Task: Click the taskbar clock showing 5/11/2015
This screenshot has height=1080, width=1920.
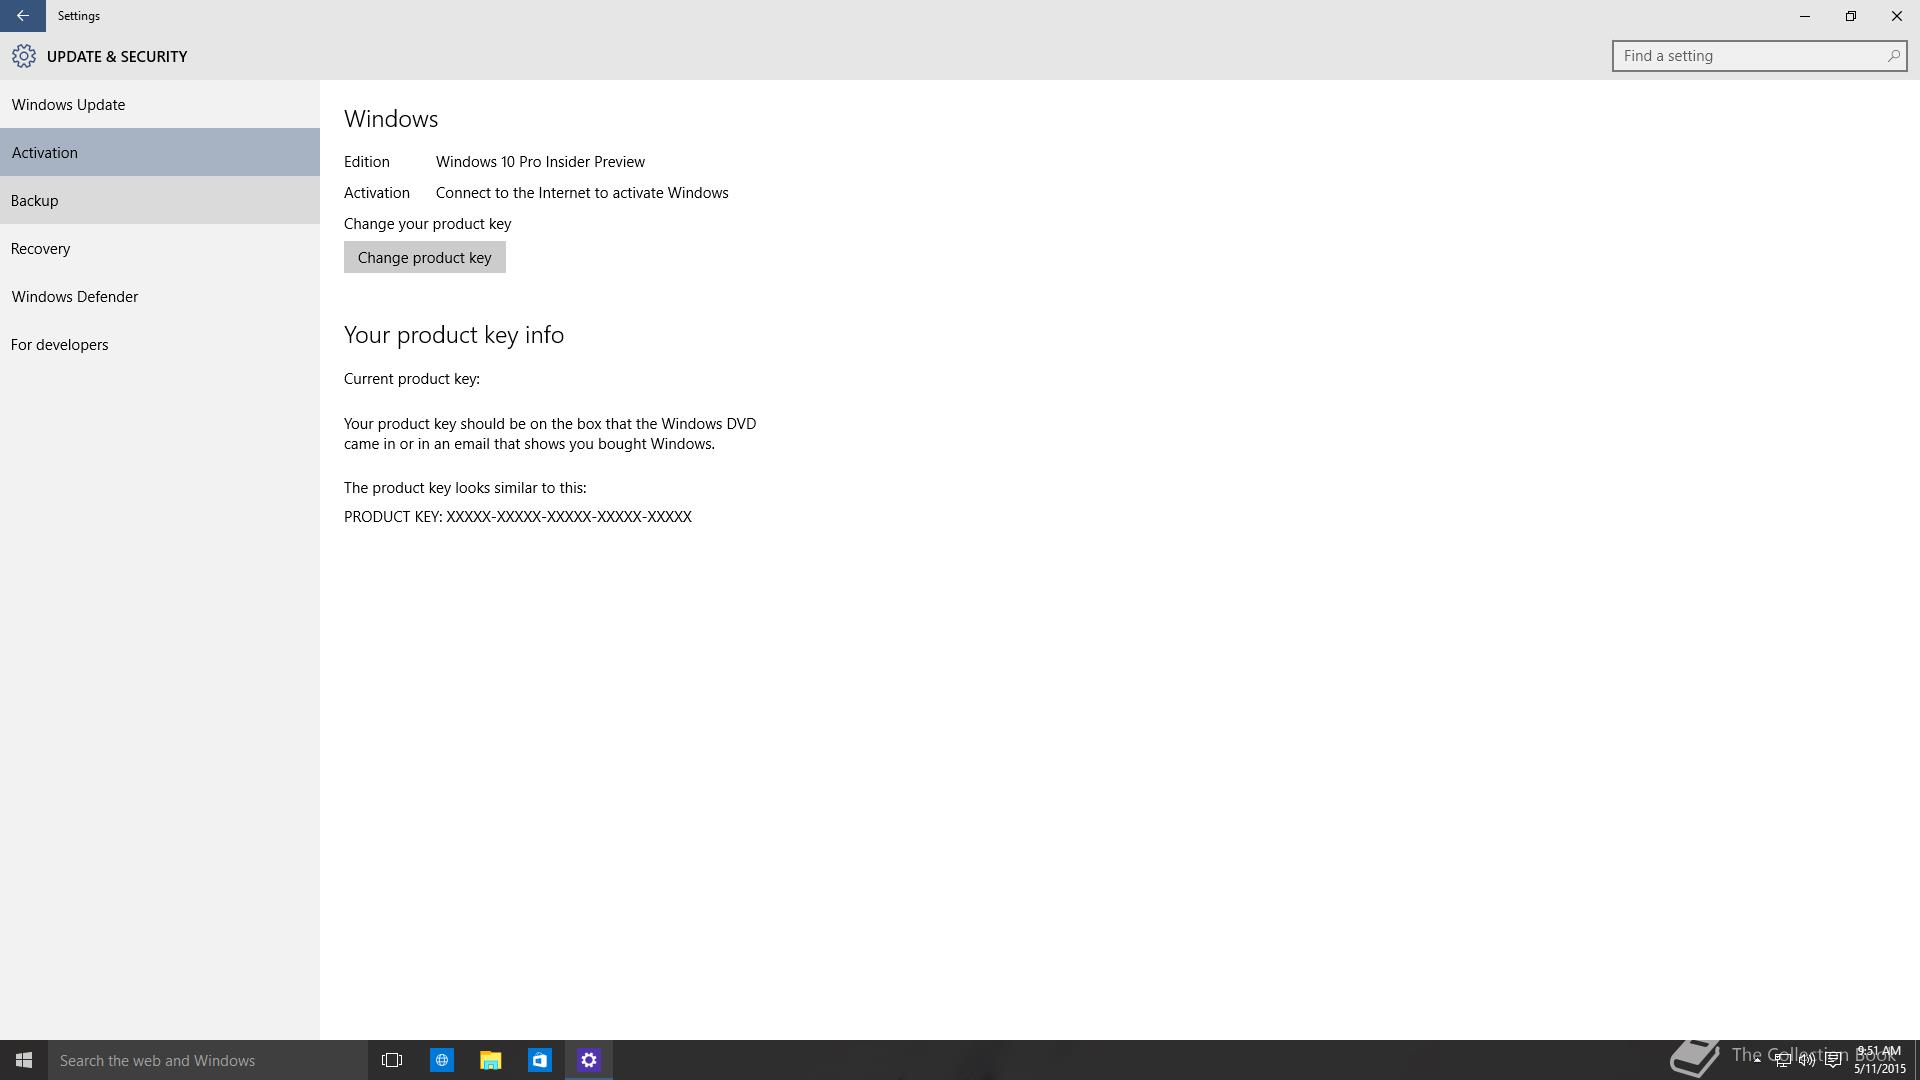Action: pyautogui.click(x=1879, y=1060)
